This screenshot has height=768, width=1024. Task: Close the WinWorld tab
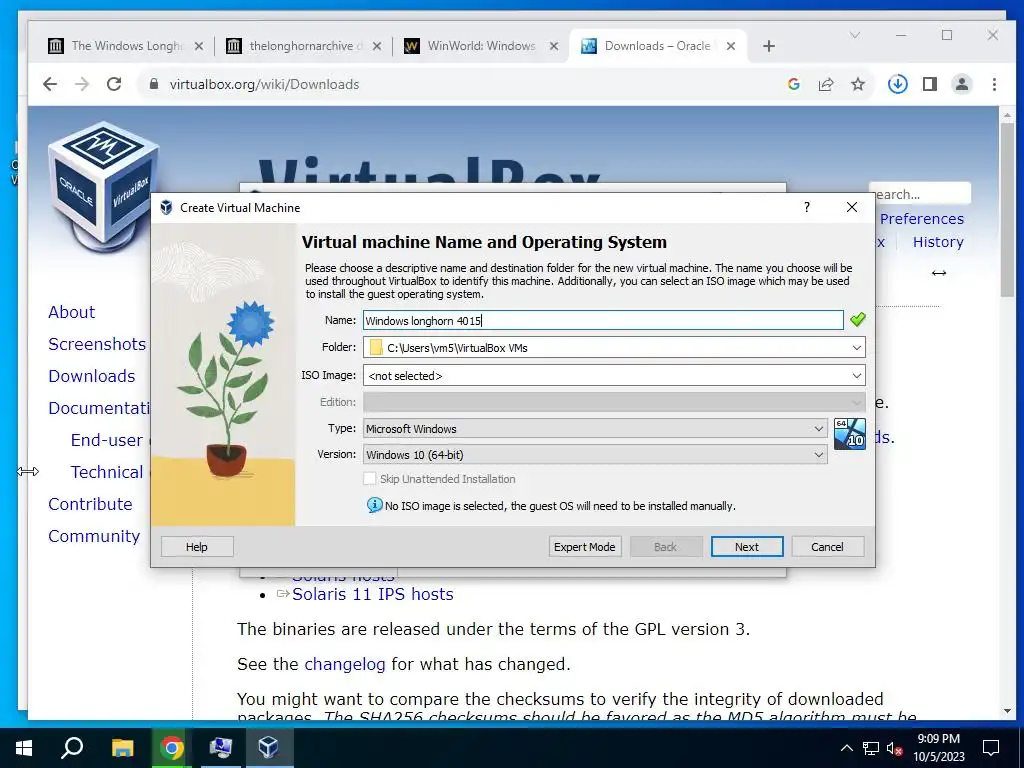[x=554, y=46]
